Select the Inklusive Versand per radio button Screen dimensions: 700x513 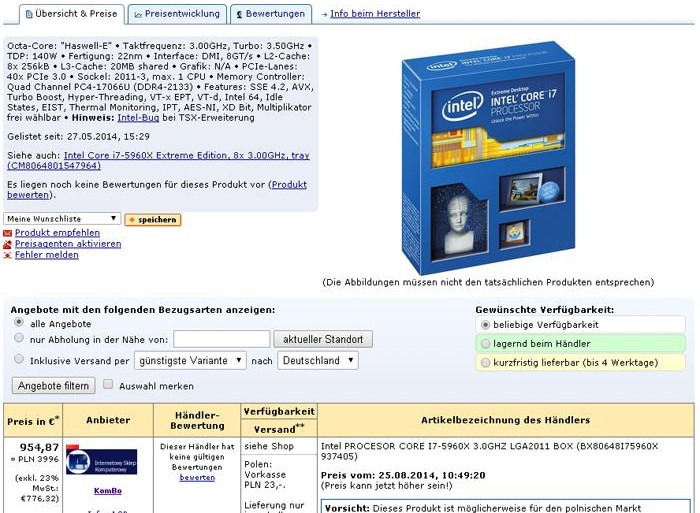coord(19,359)
